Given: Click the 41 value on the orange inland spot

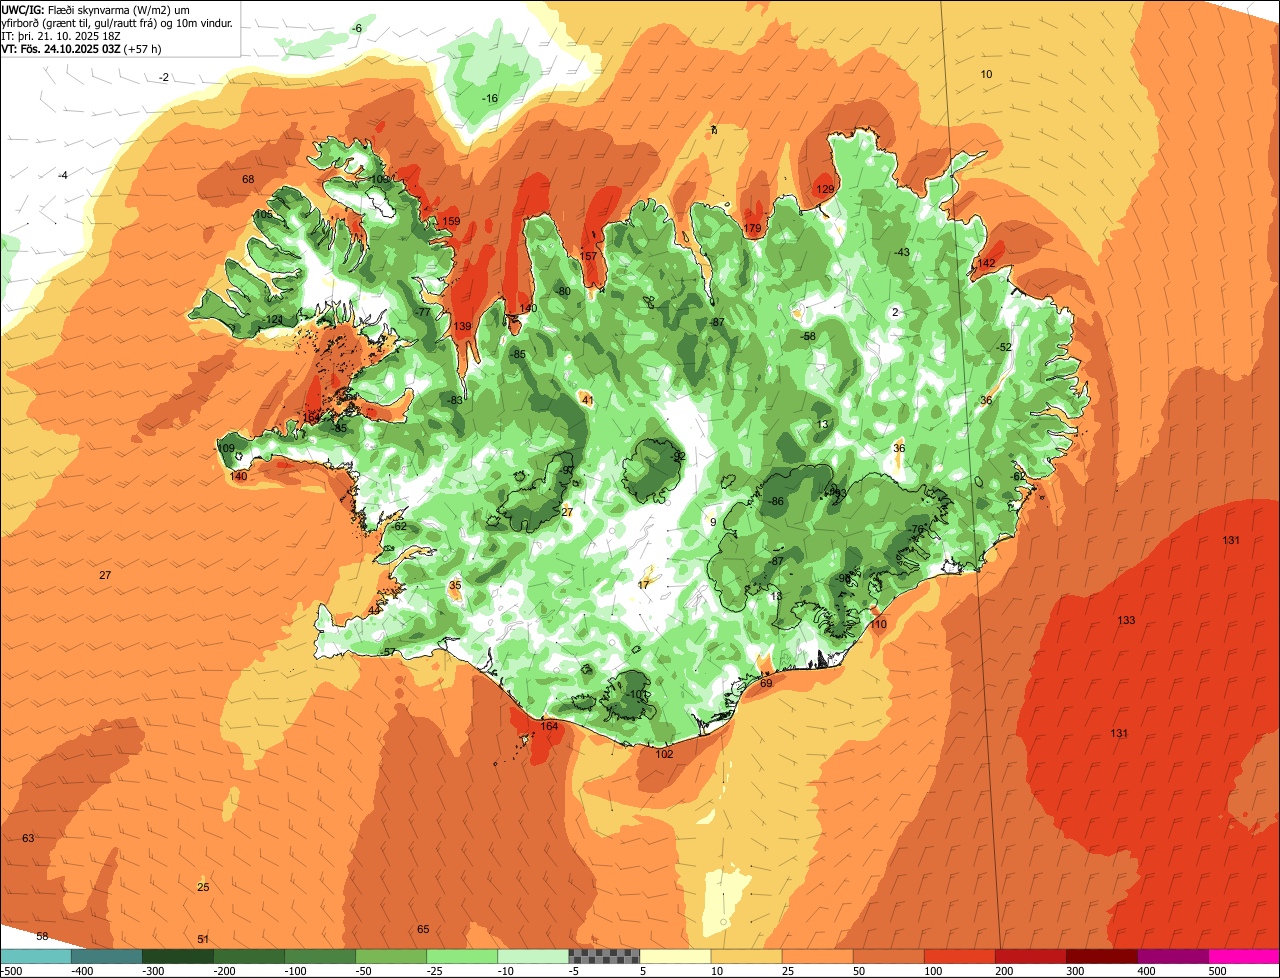Looking at the screenshot, I should click(588, 400).
